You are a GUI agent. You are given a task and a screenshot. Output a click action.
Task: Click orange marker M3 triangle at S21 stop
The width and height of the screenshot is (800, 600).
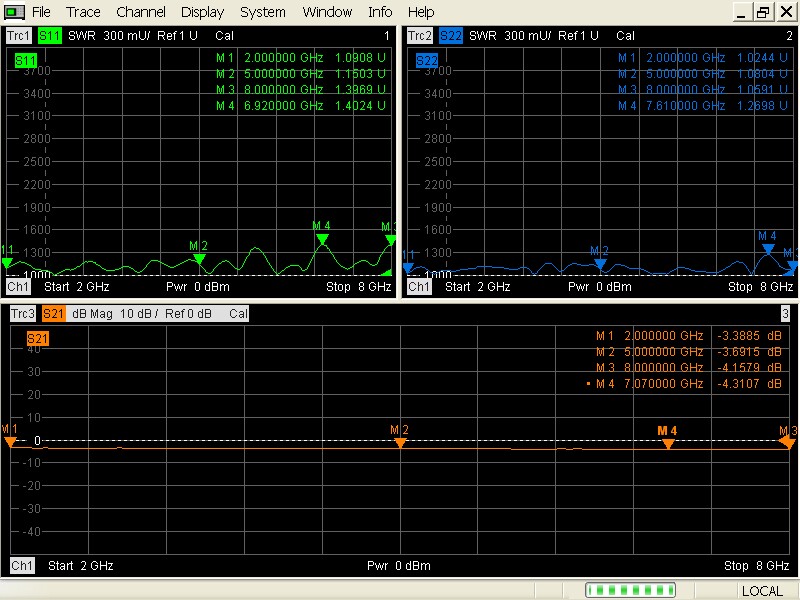(789, 443)
